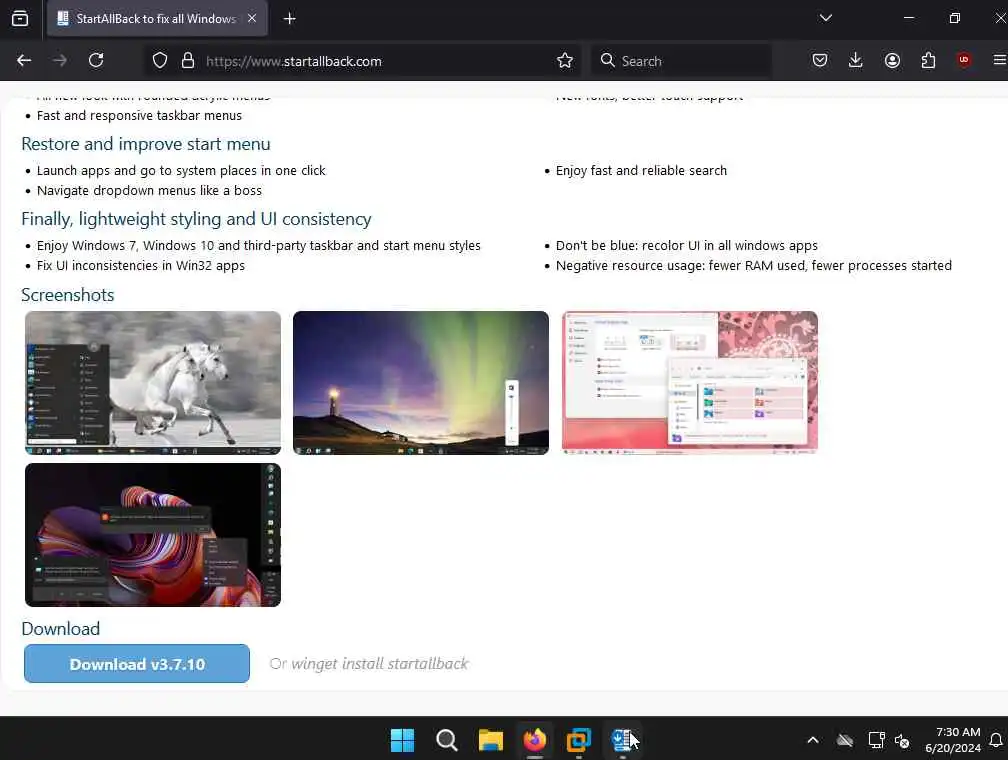
Task: Reload the current page
Action: point(96,60)
